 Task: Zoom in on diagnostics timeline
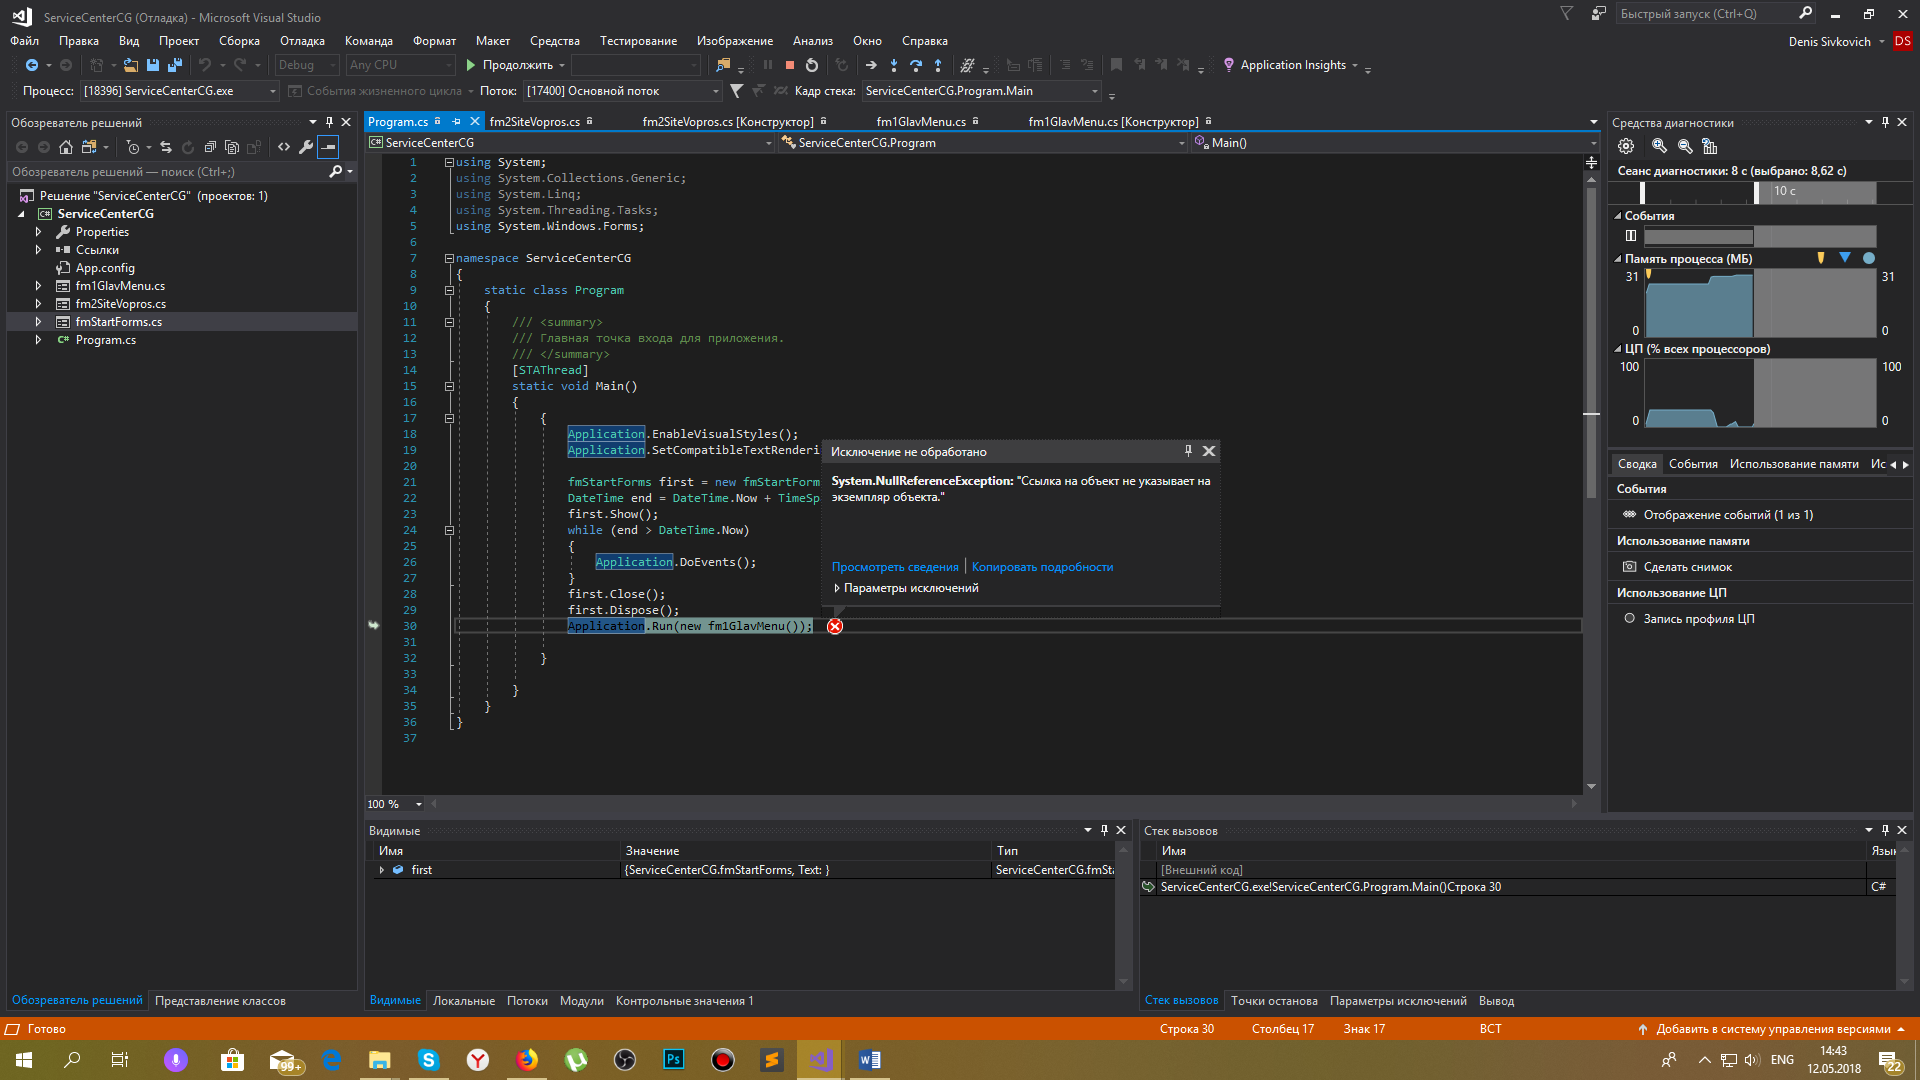pos(1660,146)
